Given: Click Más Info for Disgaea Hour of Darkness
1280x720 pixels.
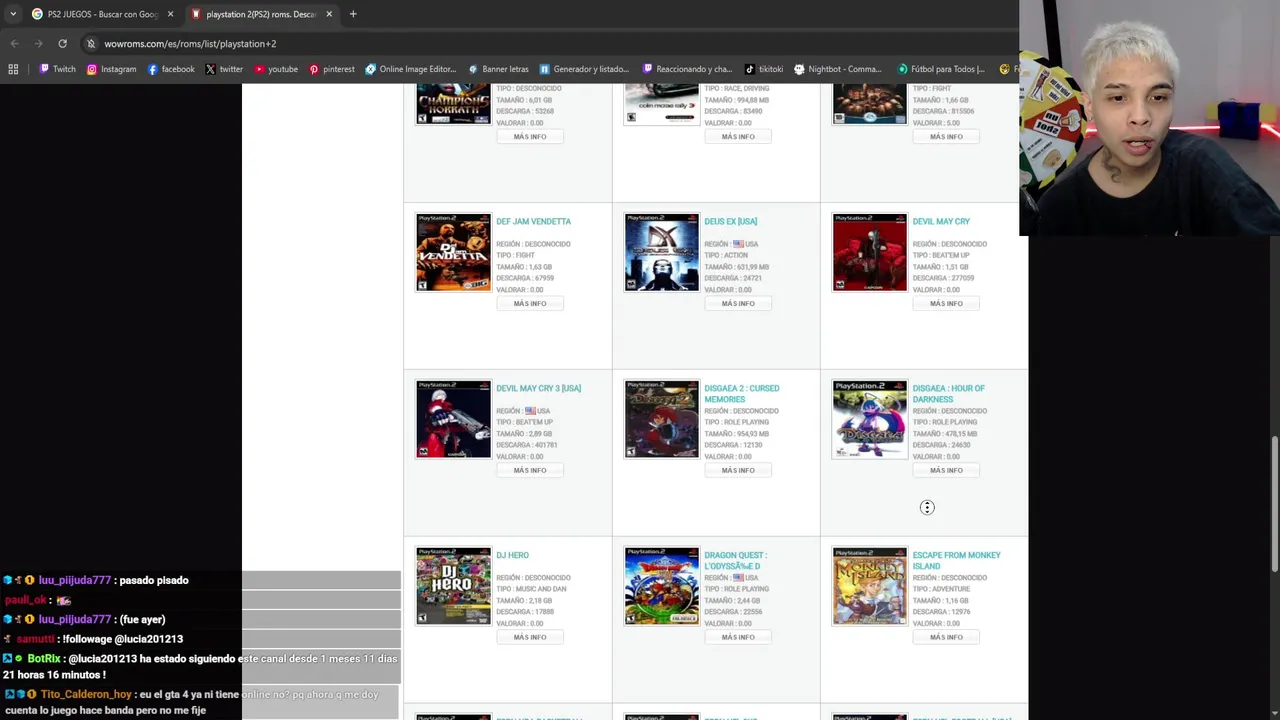Looking at the screenshot, I should [x=946, y=470].
